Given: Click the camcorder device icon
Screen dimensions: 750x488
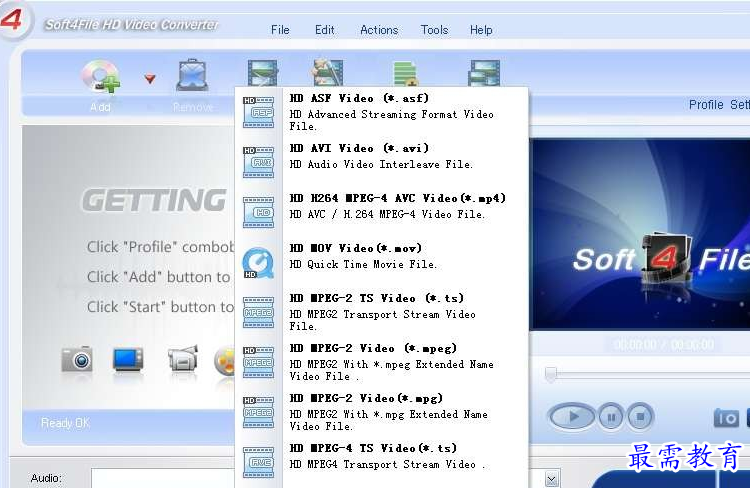Looking at the screenshot, I should [183, 359].
